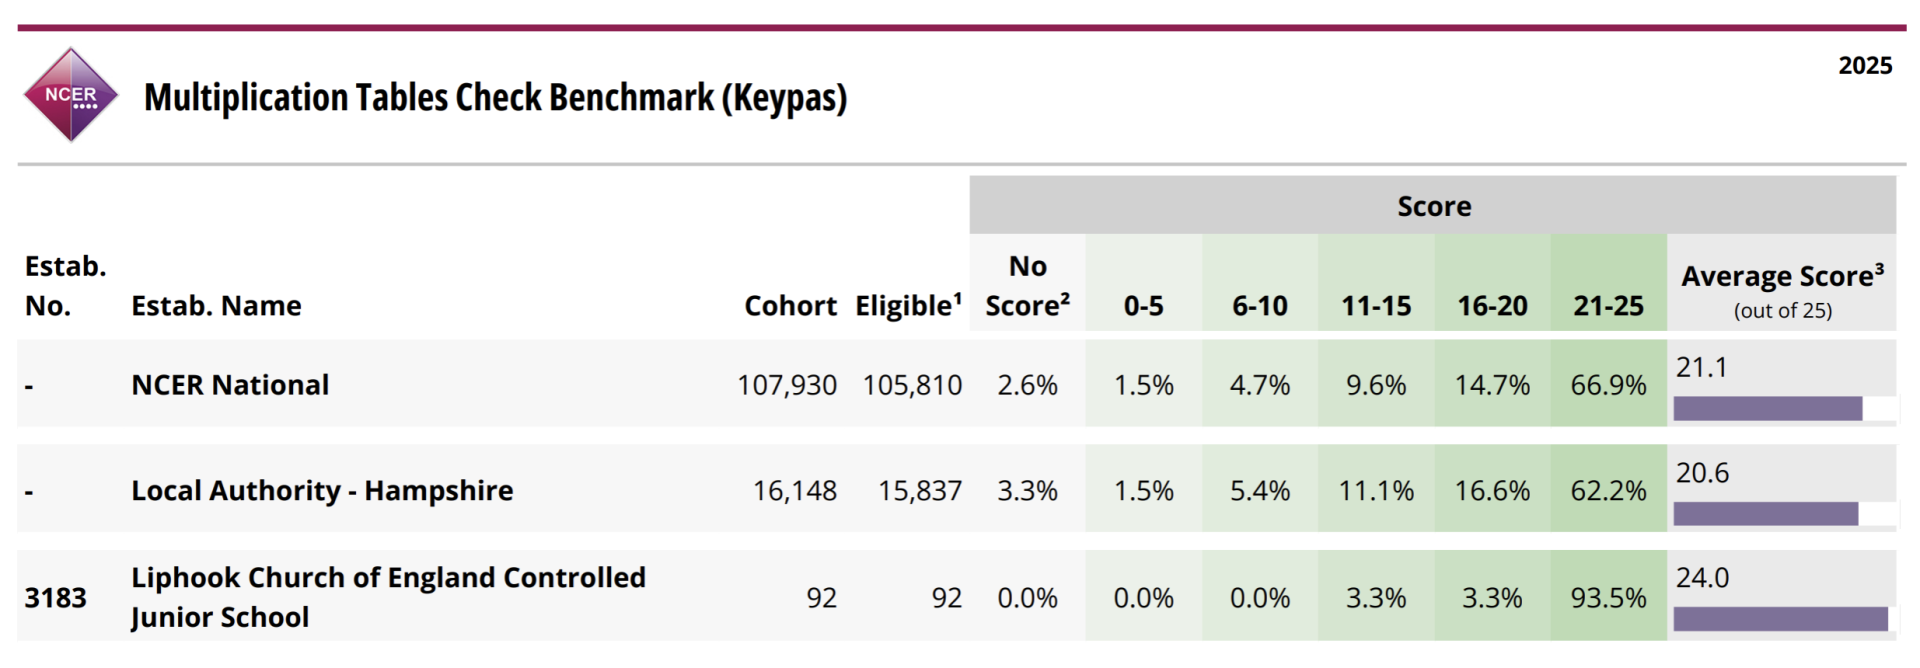Click the 66.9% cell for NCER National
1920x668 pixels.
coord(1608,385)
